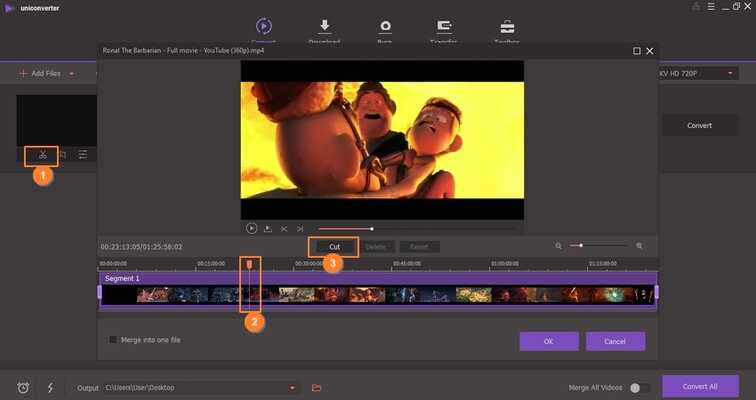Image resolution: width=756 pixels, height=400 pixels.
Task: Click Cancel in the trim dialog
Action: (x=615, y=341)
